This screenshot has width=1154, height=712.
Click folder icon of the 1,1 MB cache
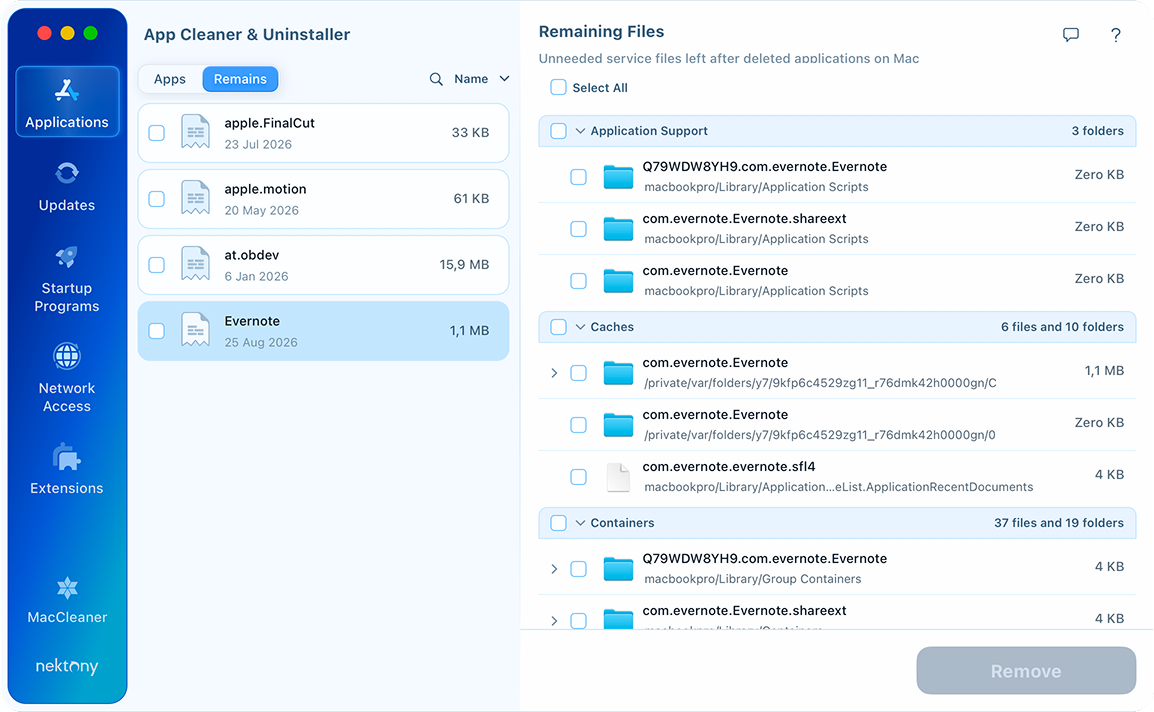[x=618, y=373]
